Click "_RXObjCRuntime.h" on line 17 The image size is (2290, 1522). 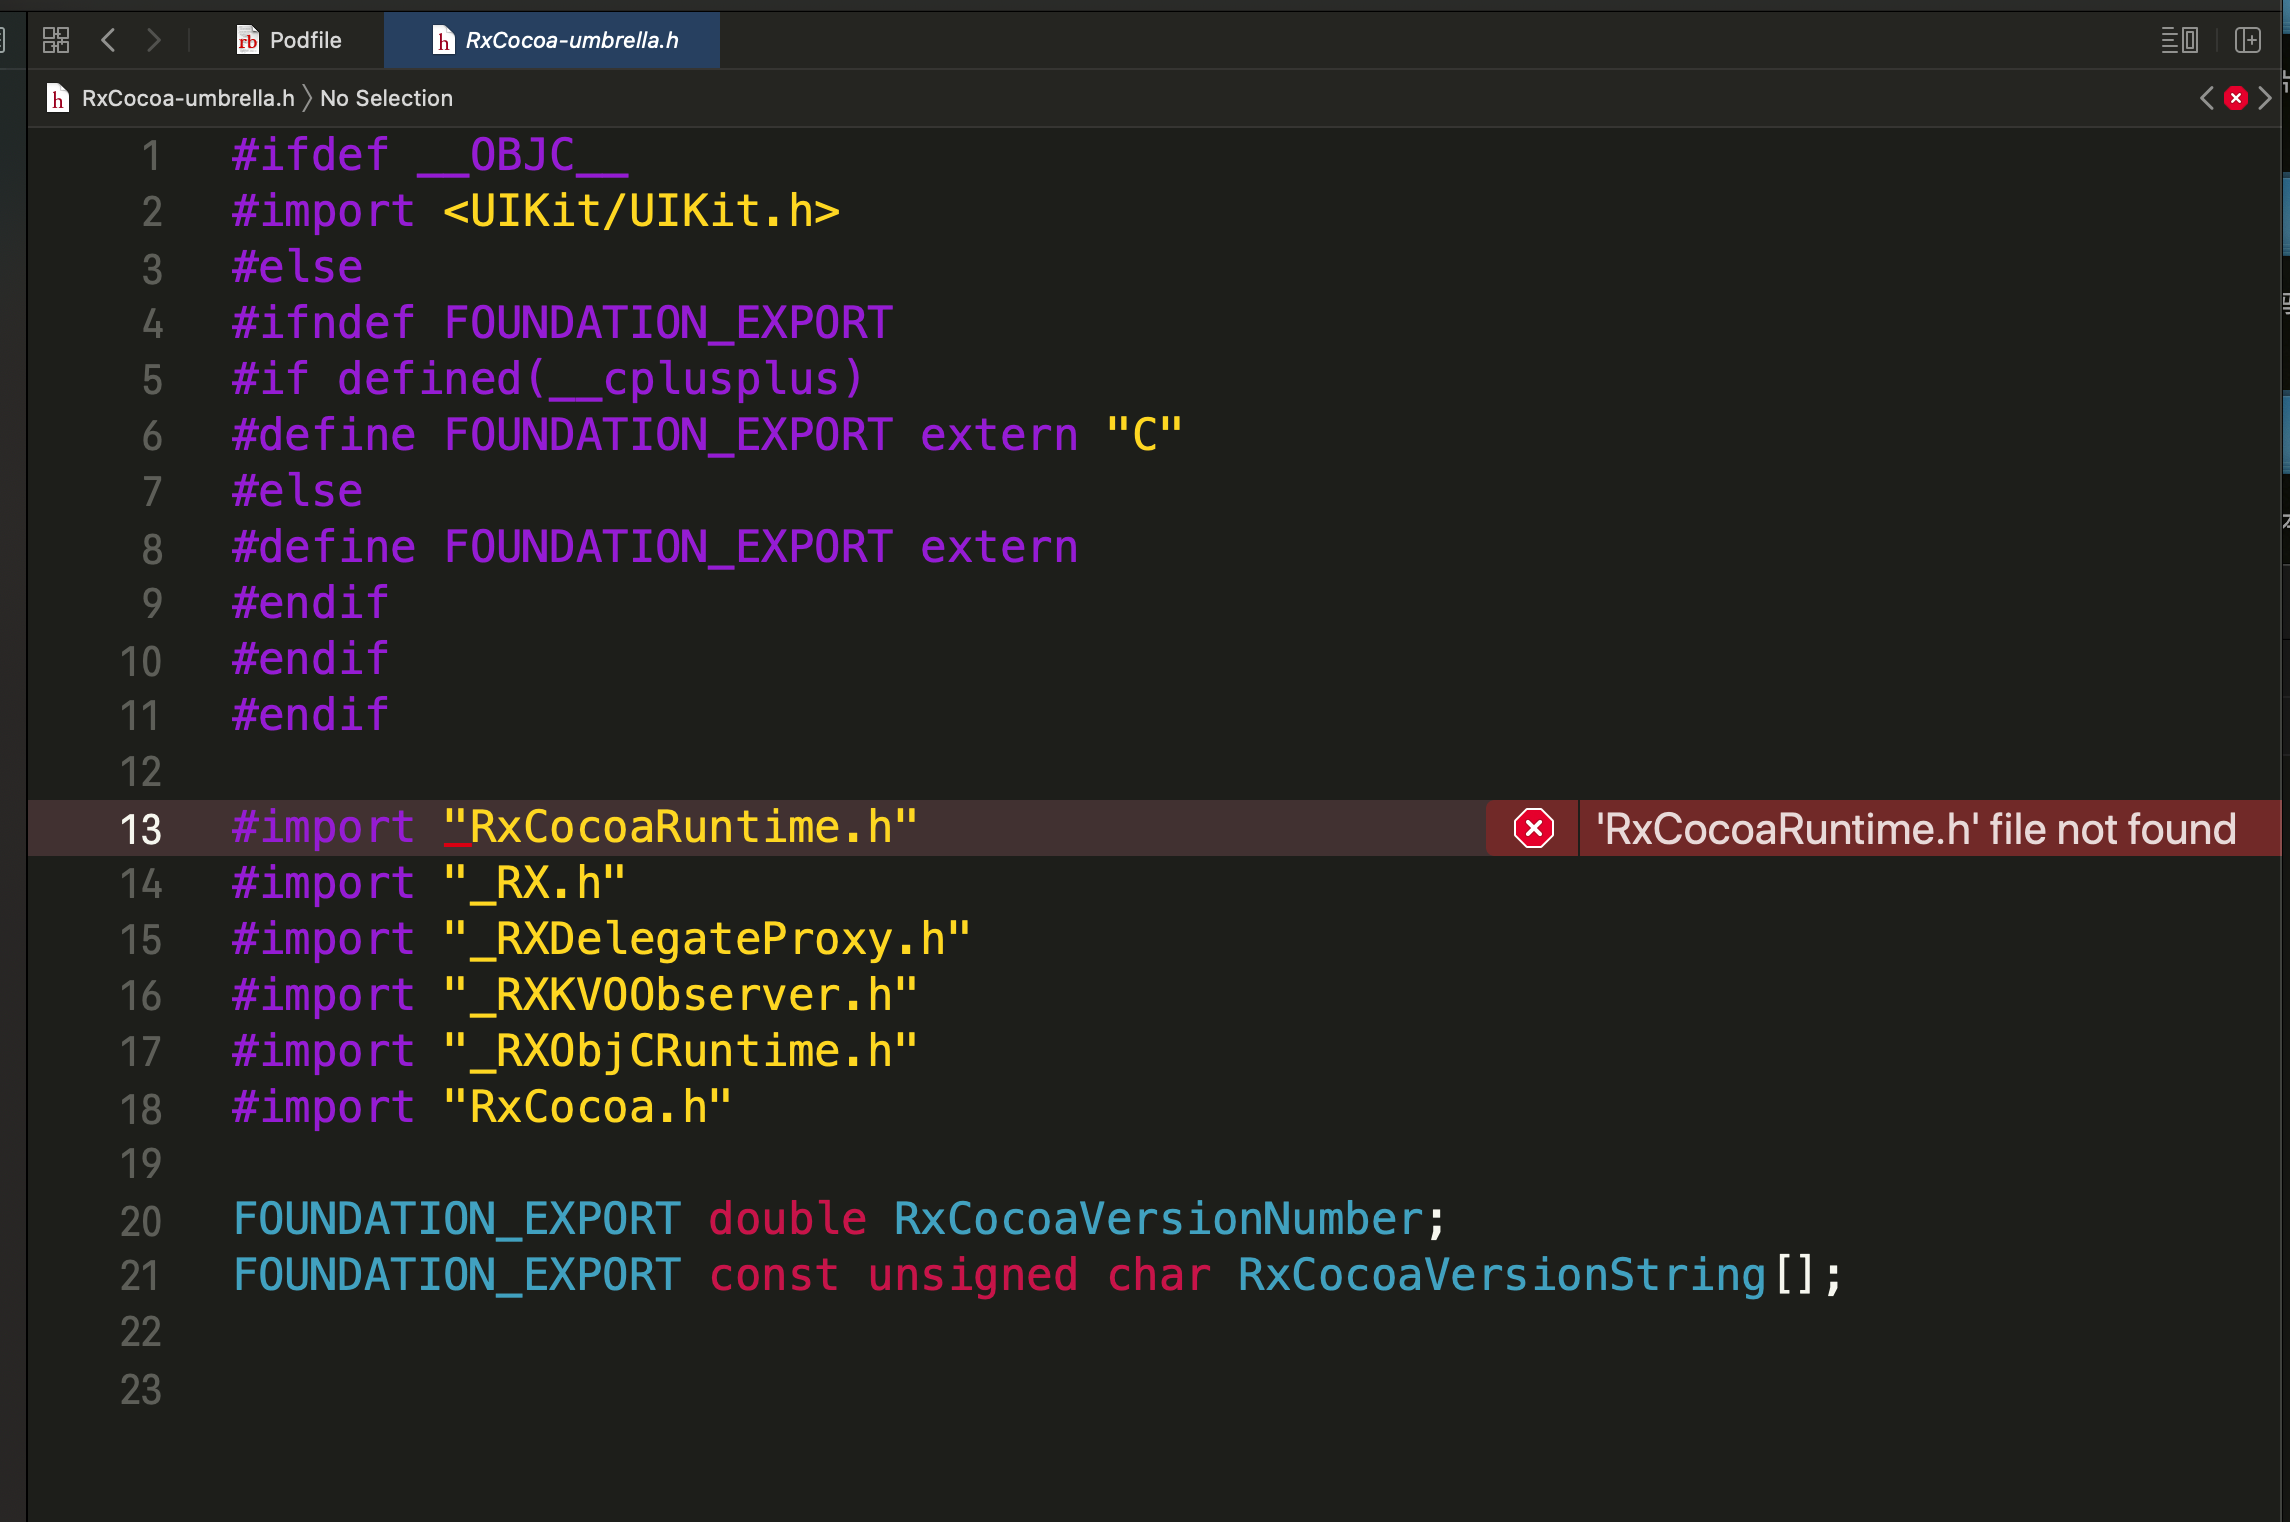(x=680, y=1051)
